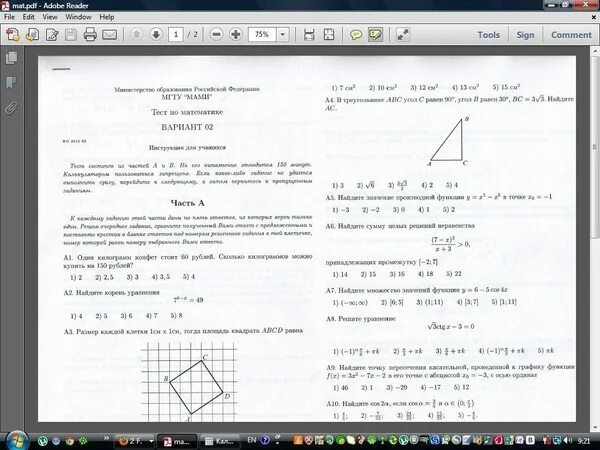Click the EN language indicator

(x=252, y=440)
